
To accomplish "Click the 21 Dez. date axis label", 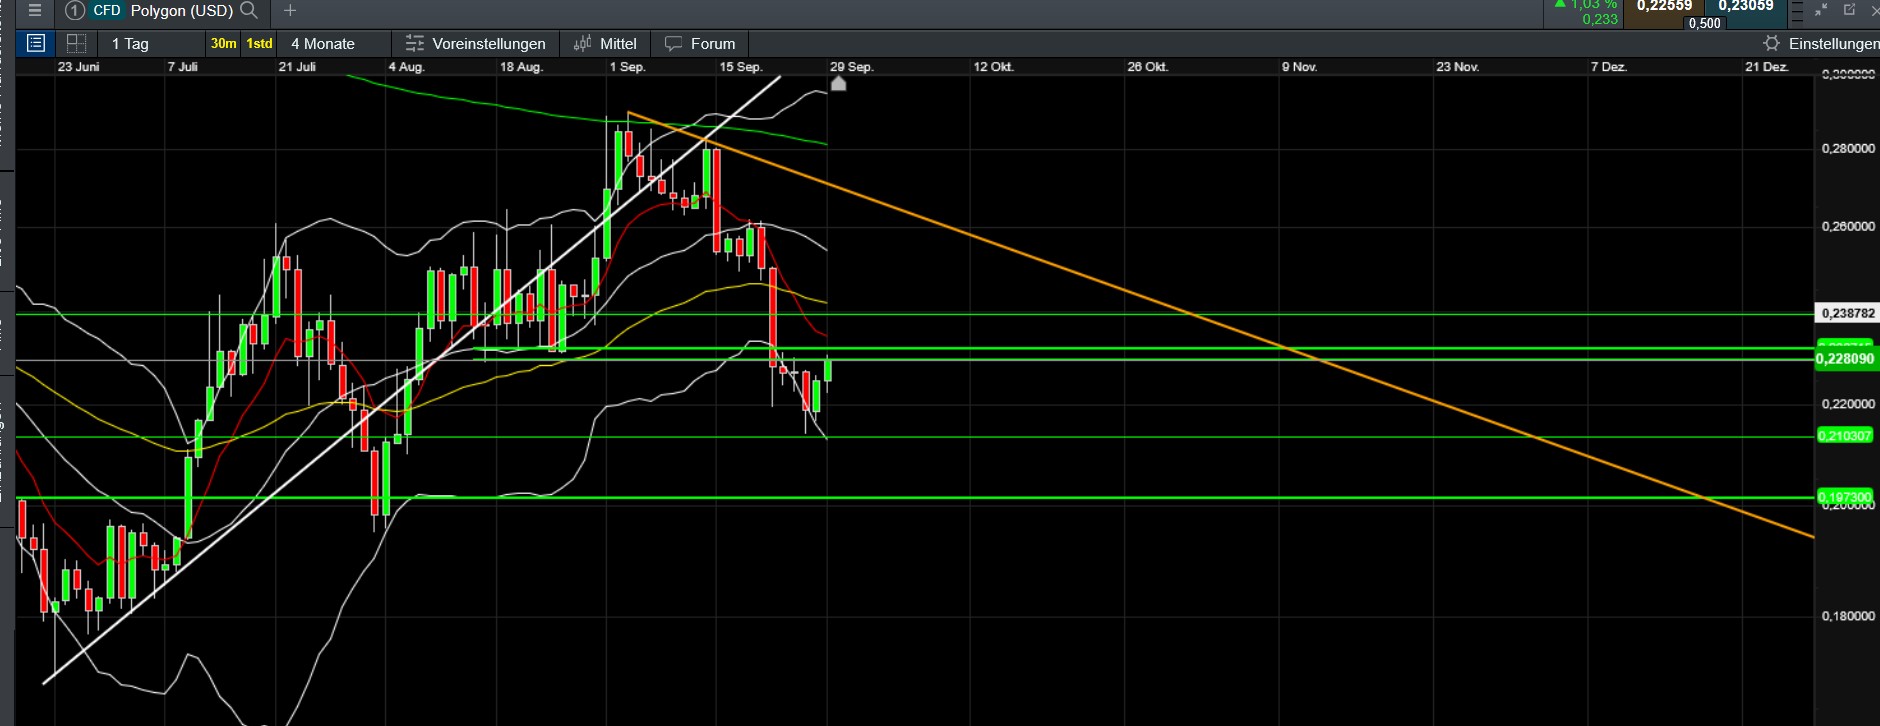I will tap(1767, 67).
